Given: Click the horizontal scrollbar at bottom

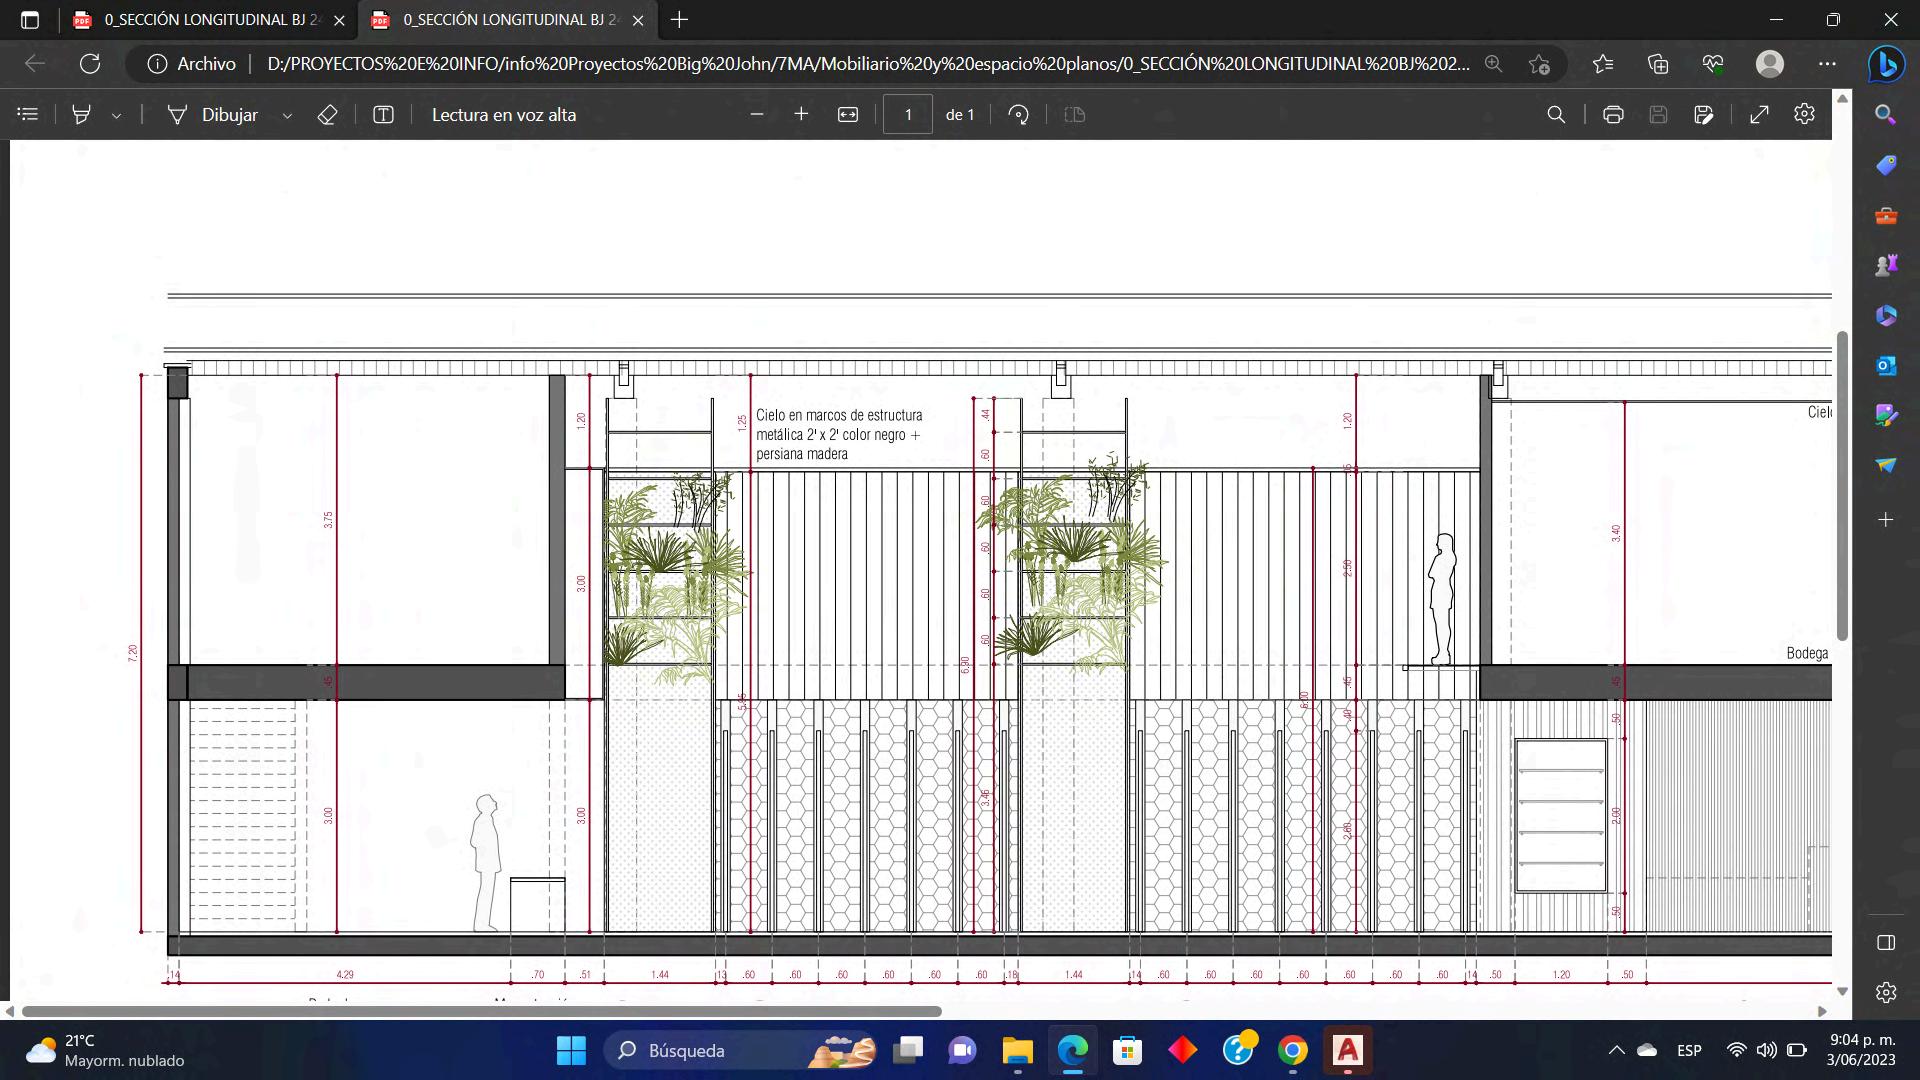Looking at the screenshot, I should (x=480, y=1011).
